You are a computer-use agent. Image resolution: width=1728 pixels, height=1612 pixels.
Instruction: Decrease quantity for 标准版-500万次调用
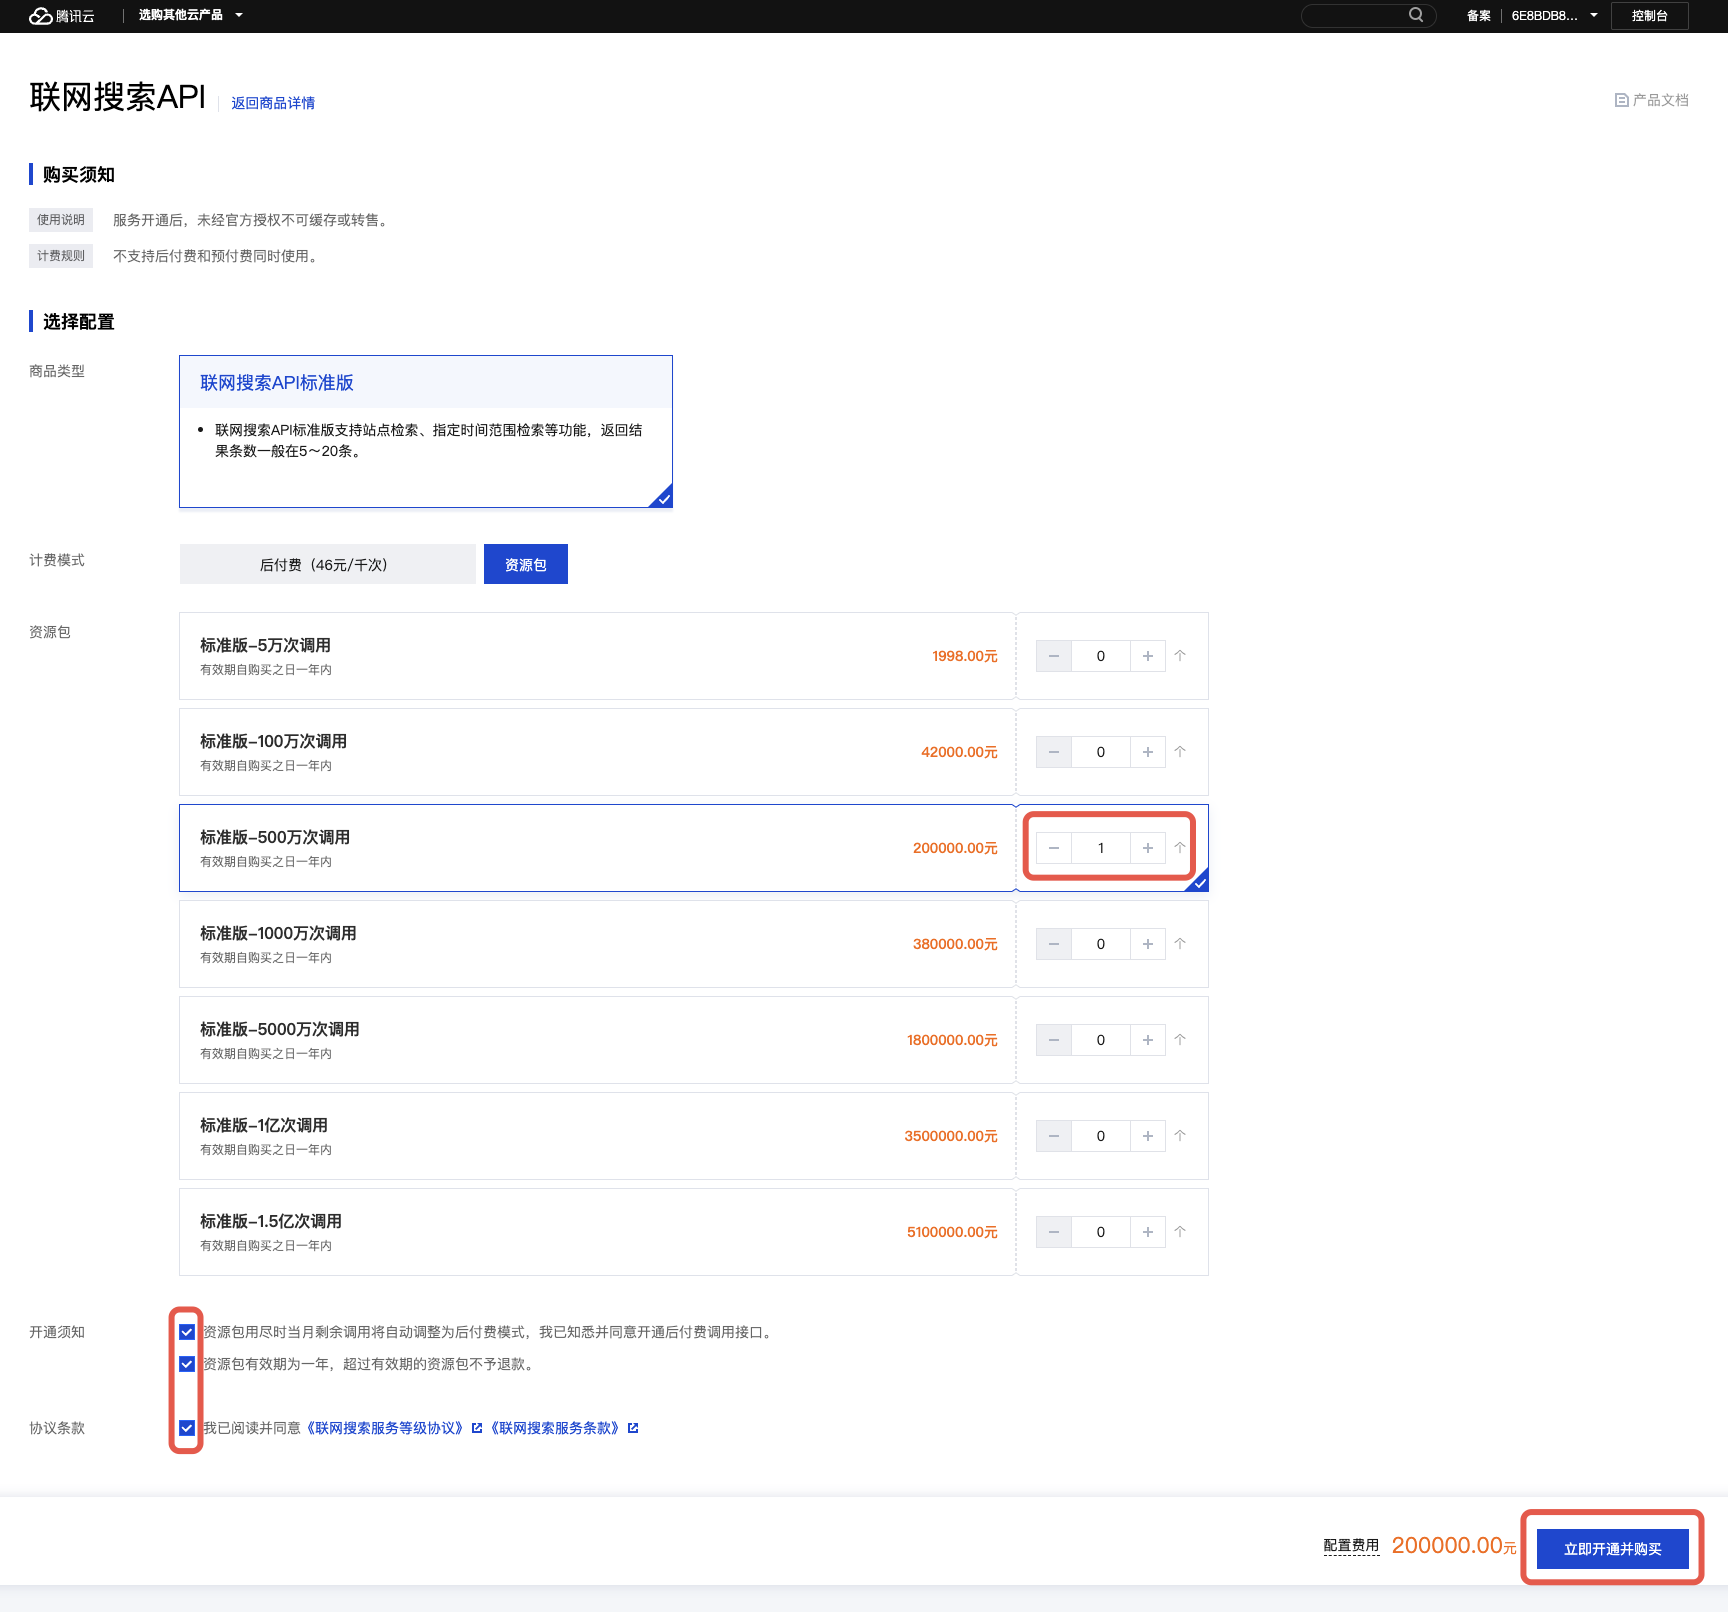(x=1054, y=848)
